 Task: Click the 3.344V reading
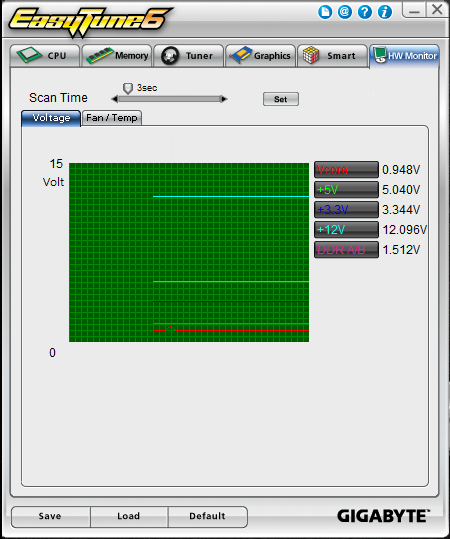coord(401,209)
